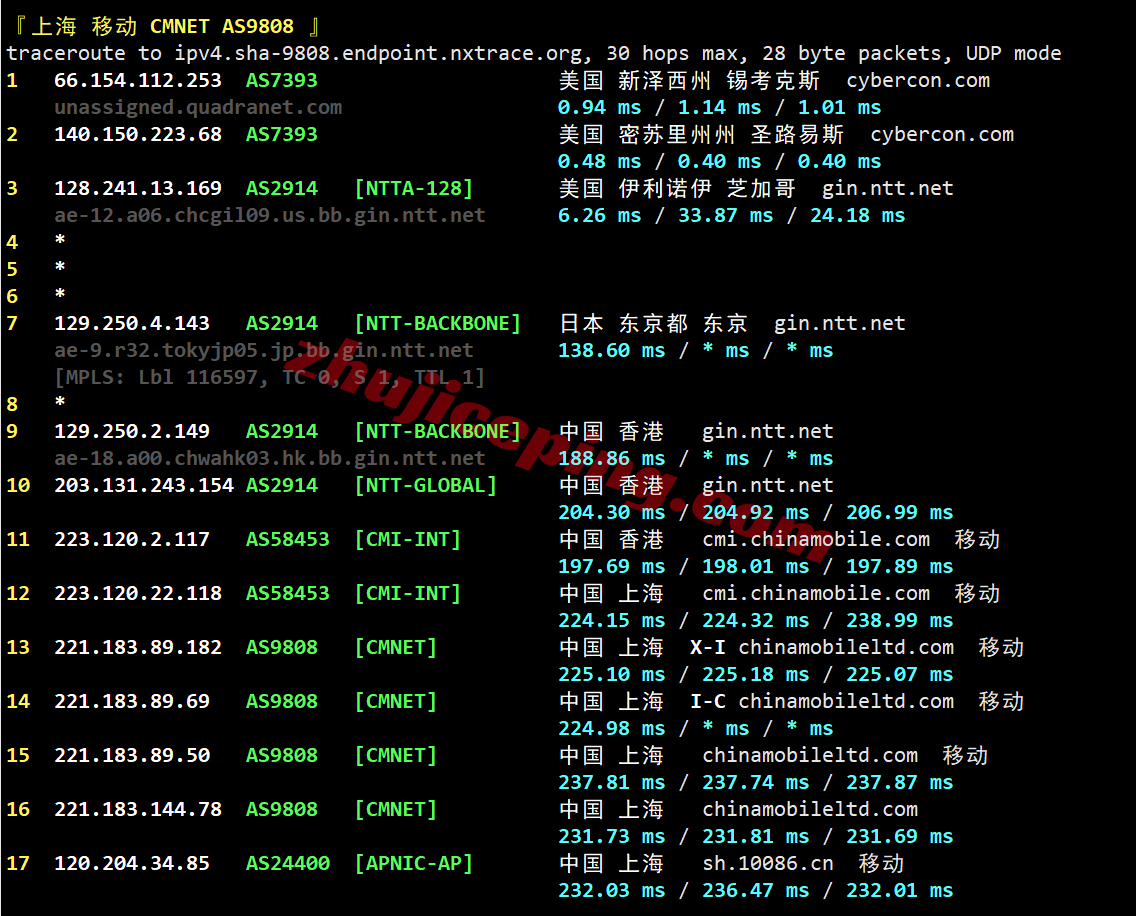The image size is (1136, 916).
Task: Select the [NTT-BACKBONE] label on hop 7
Action: pos(437,323)
